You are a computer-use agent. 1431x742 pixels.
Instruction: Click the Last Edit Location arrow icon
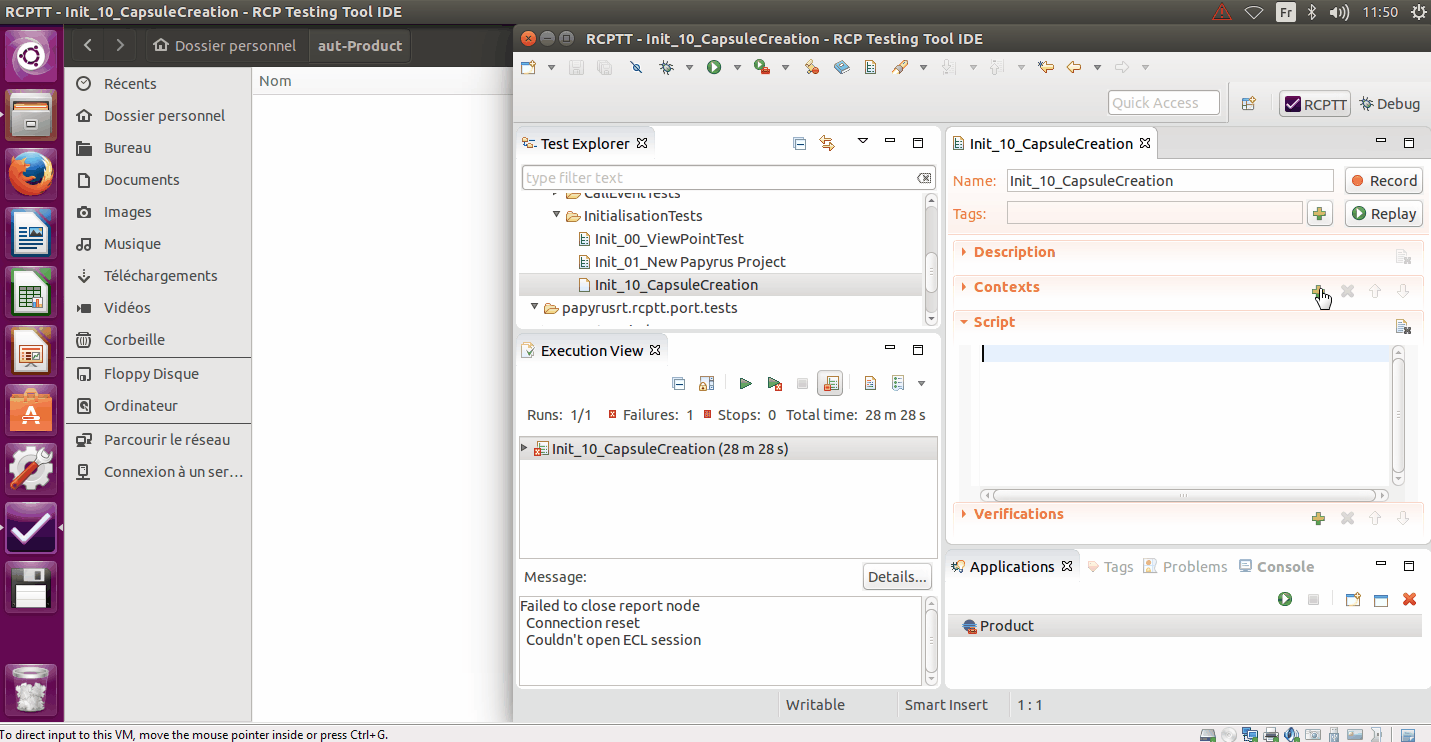(x=1046, y=68)
